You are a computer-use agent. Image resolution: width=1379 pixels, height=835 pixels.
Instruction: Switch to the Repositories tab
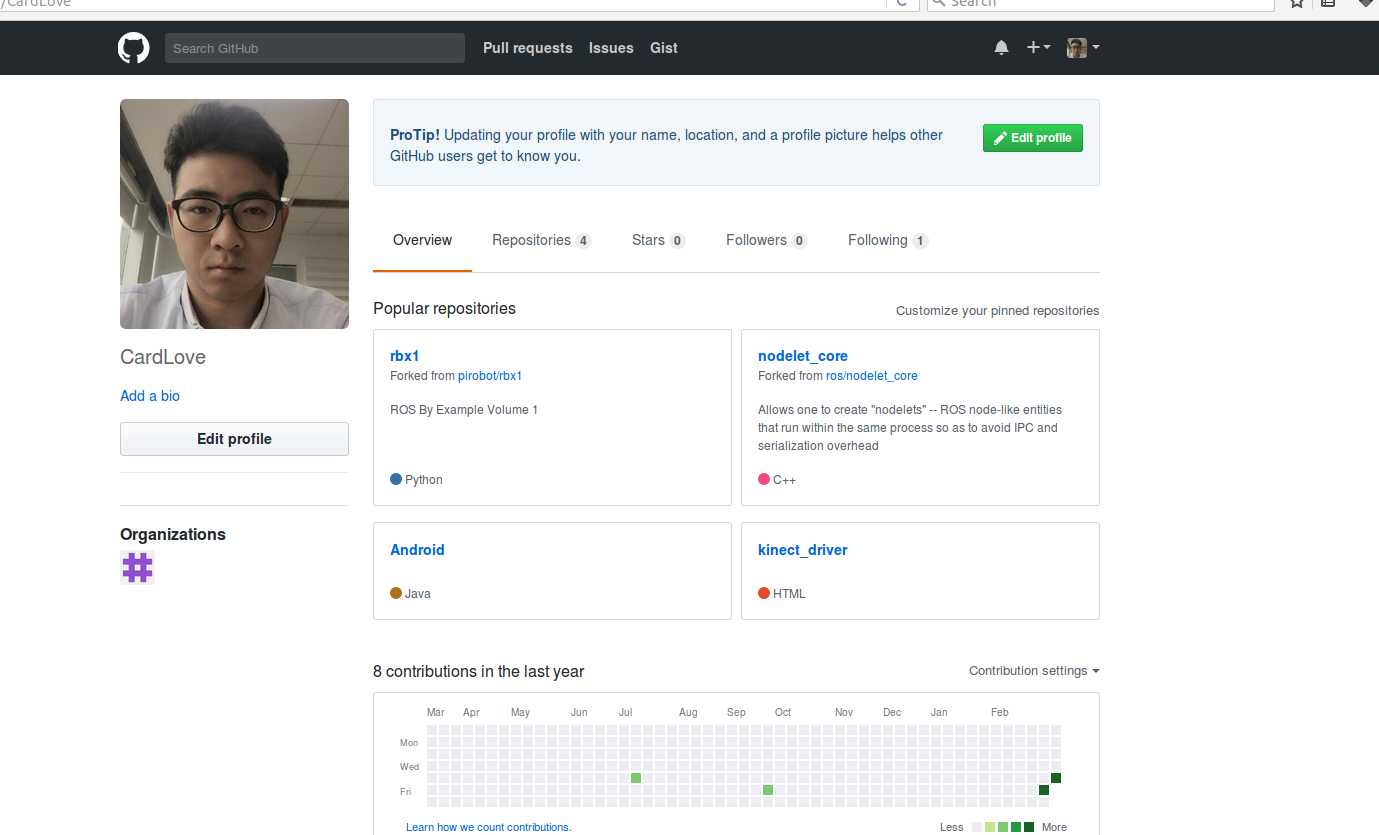point(540,240)
